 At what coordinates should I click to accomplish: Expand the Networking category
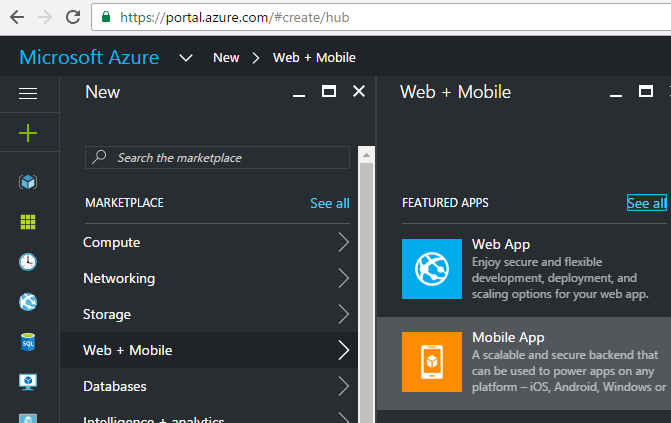tap(208, 278)
